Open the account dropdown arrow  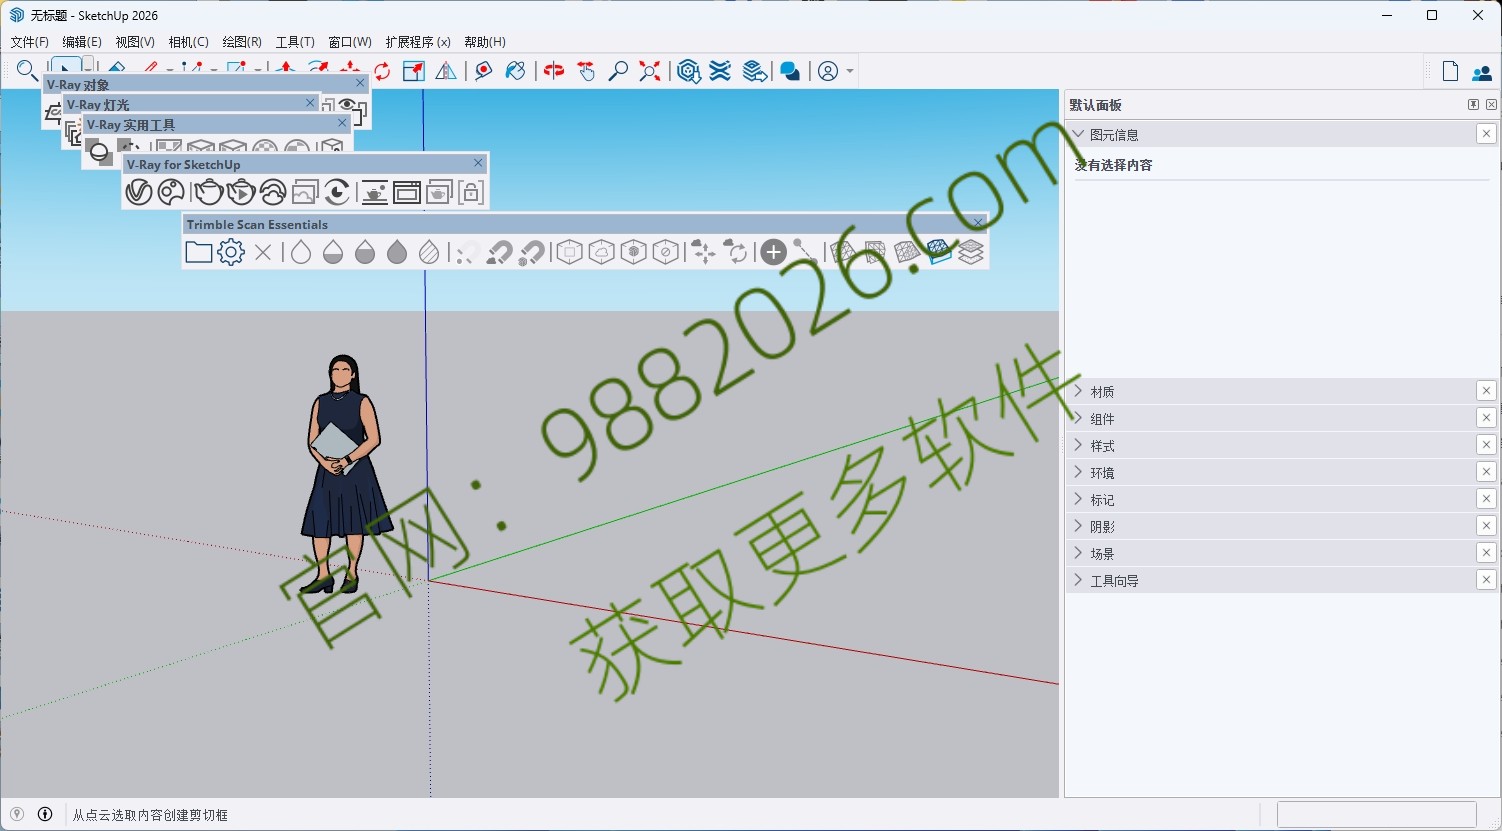850,71
